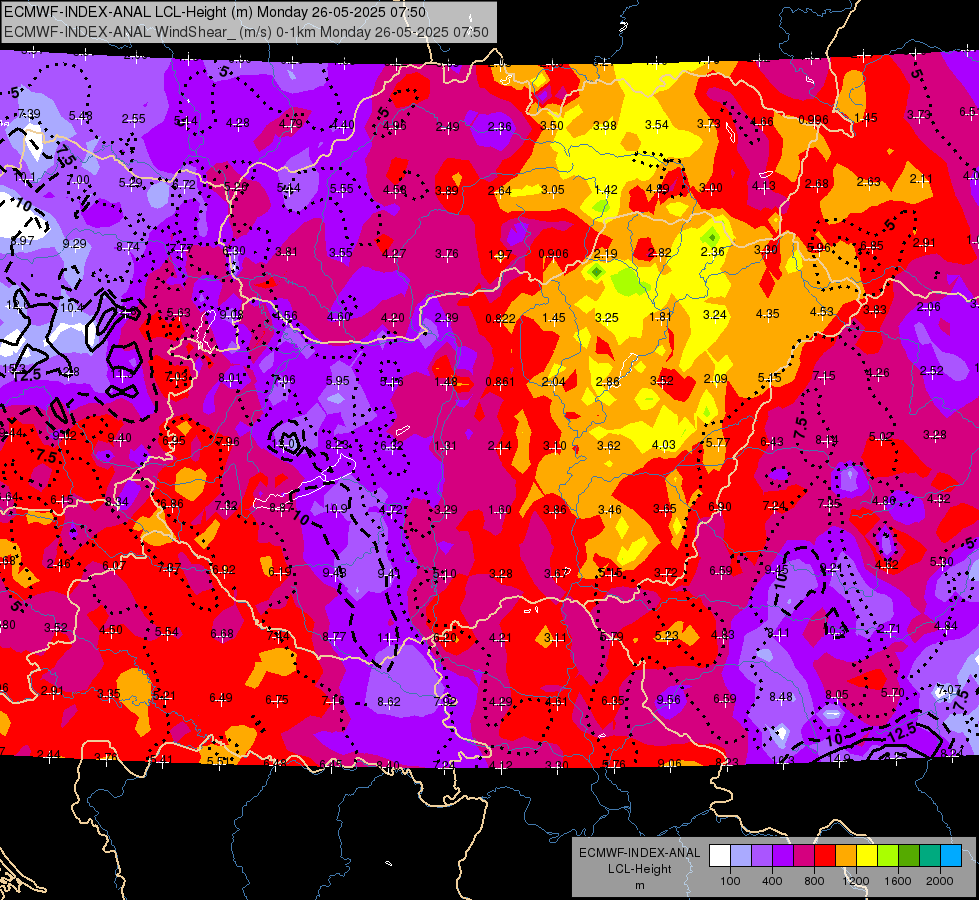
Task: Click the legend label 100
Action: coord(730,881)
